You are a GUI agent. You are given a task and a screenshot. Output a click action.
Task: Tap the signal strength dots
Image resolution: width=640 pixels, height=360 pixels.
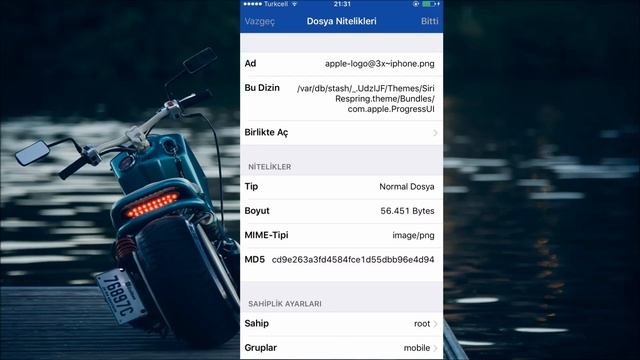coord(253,4)
